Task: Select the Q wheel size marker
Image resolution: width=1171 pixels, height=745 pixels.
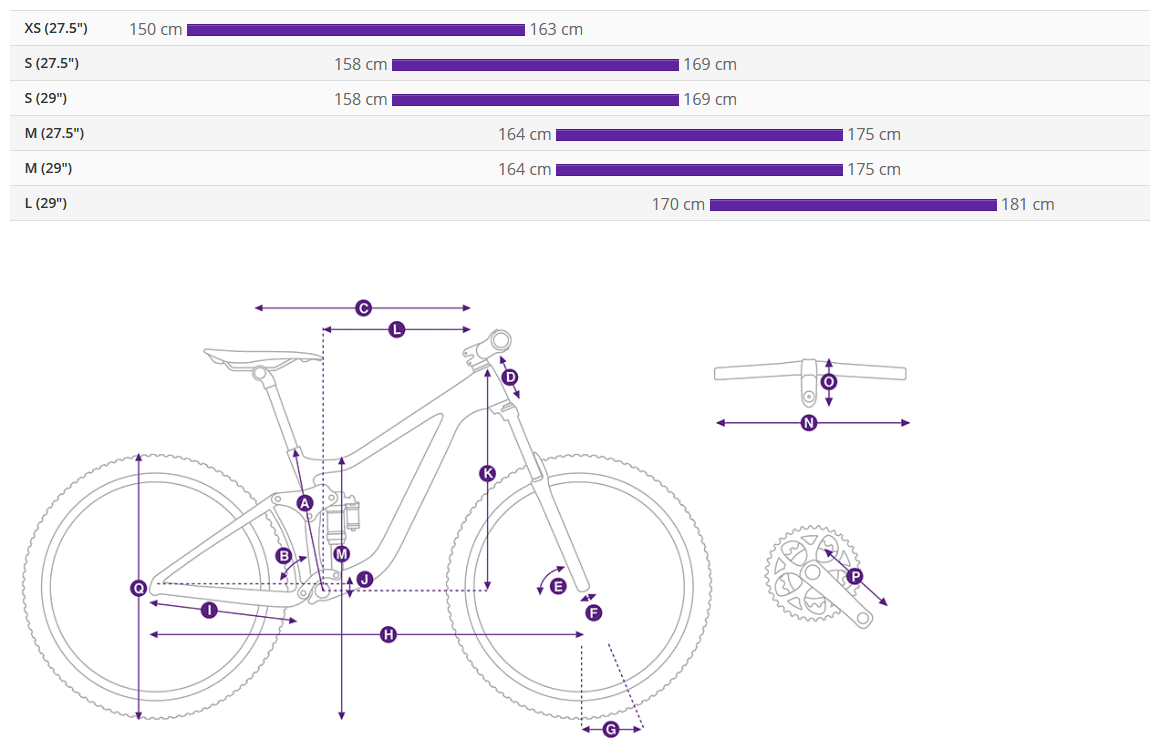Action: pyautogui.click(x=139, y=588)
